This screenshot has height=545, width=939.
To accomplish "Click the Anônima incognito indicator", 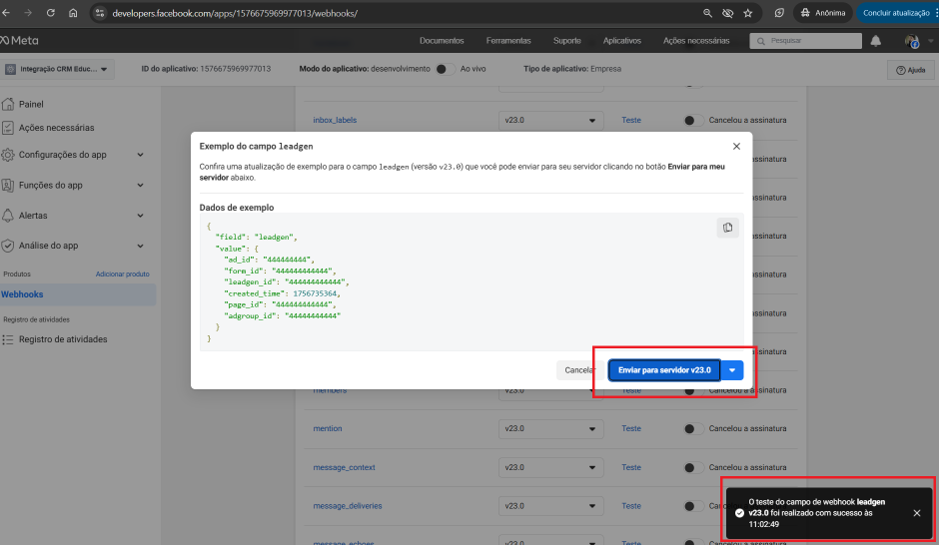I will [823, 13].
